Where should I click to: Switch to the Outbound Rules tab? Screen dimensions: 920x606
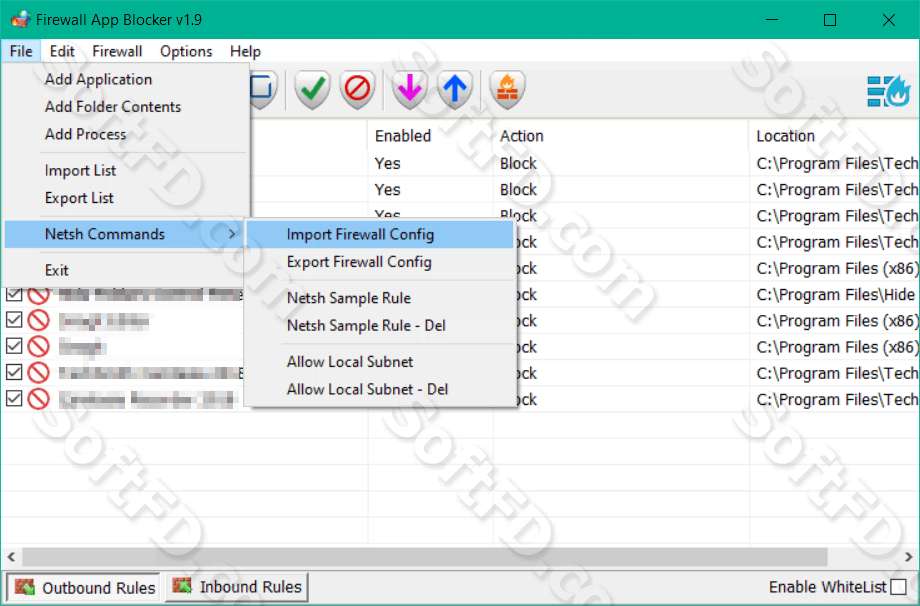[x=83, y=587]
